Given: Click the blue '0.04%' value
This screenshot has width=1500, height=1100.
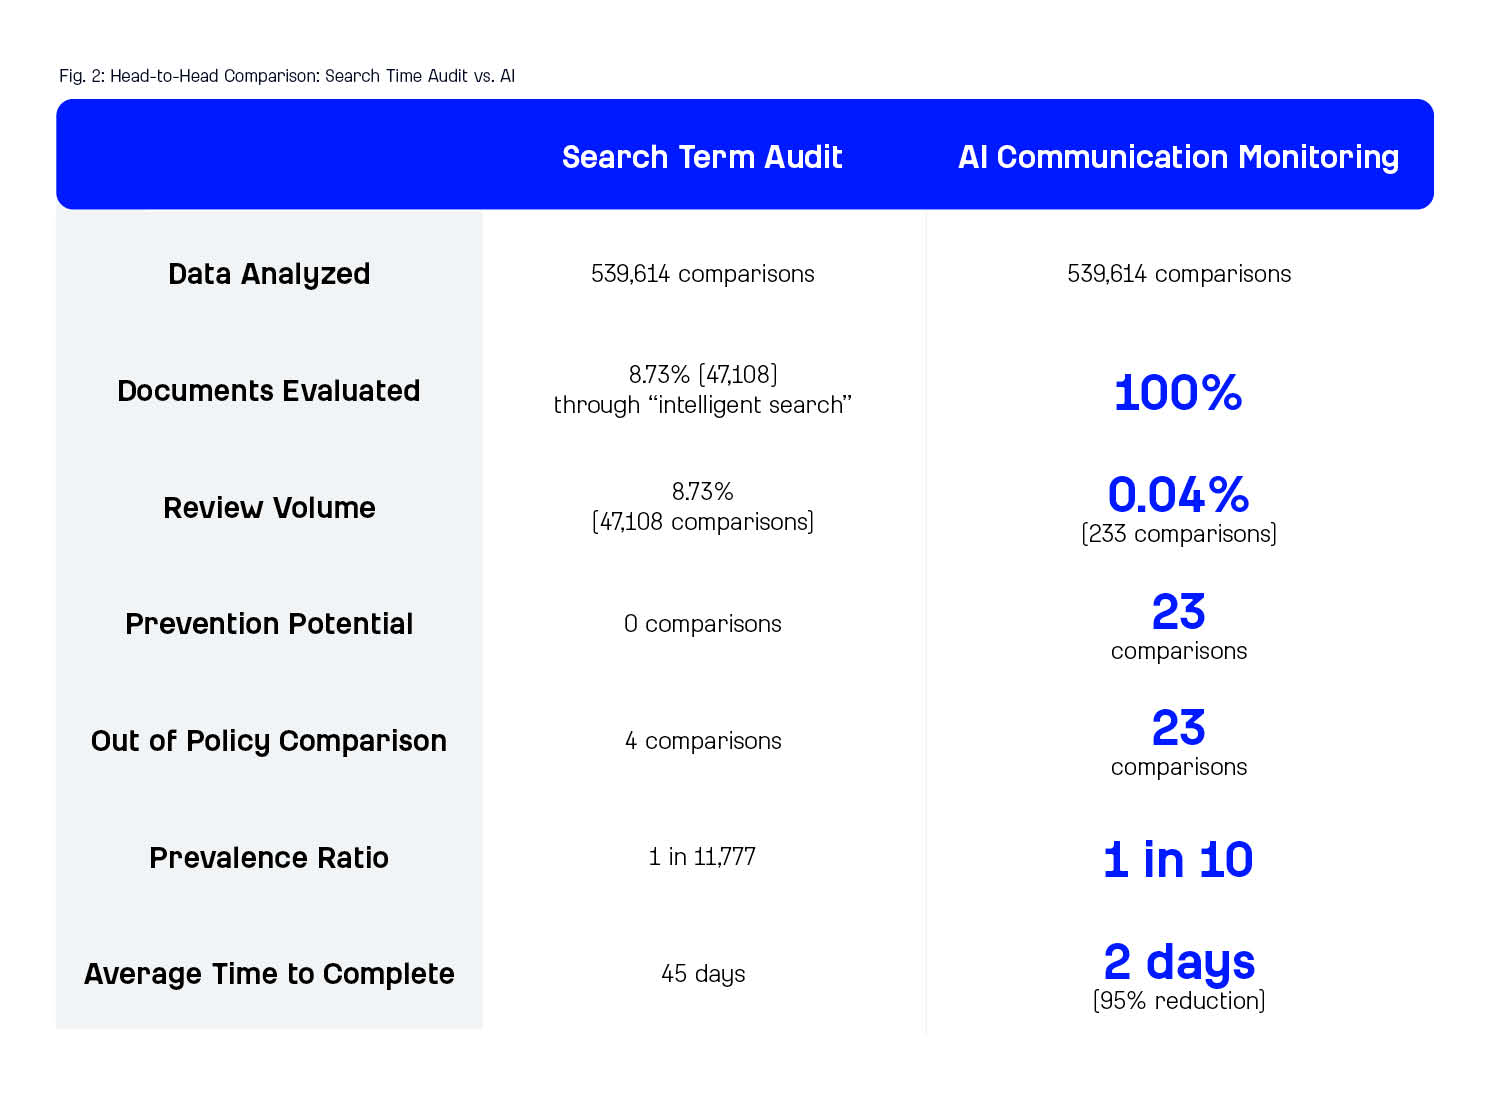Looking at the screenshot, I should [x=1178, y=494].
